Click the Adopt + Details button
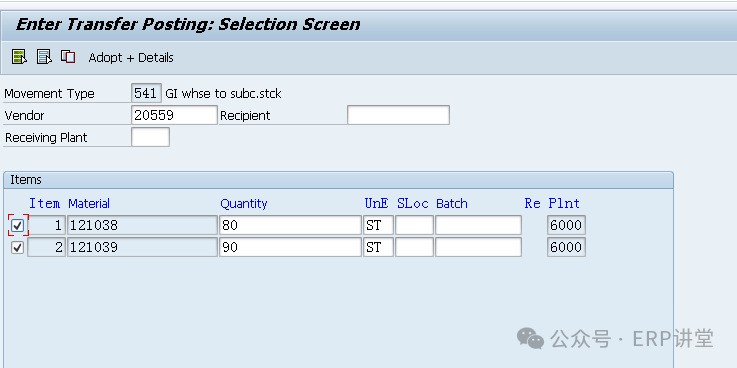 tap(131, 58)
